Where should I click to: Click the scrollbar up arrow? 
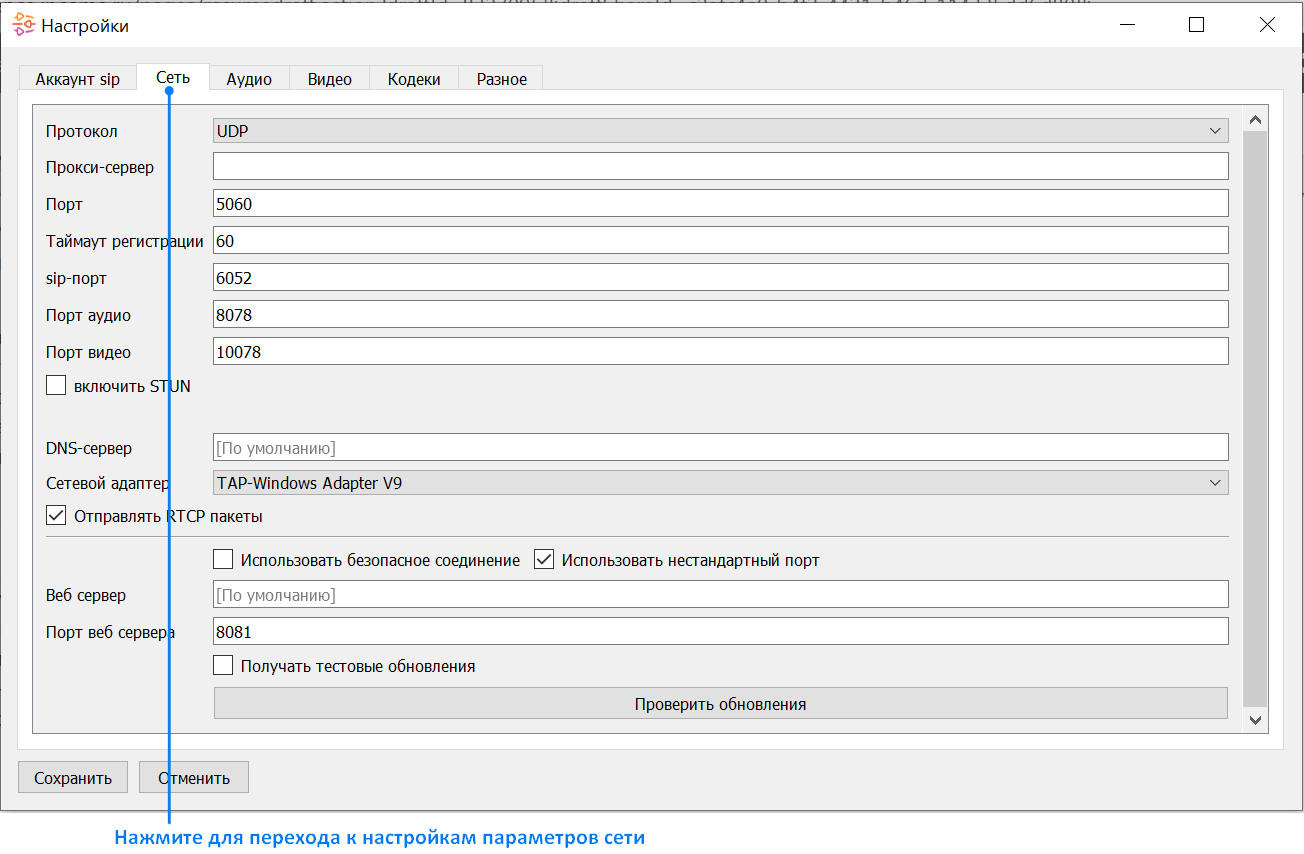pyautogui.click(x=1255, y=119)
